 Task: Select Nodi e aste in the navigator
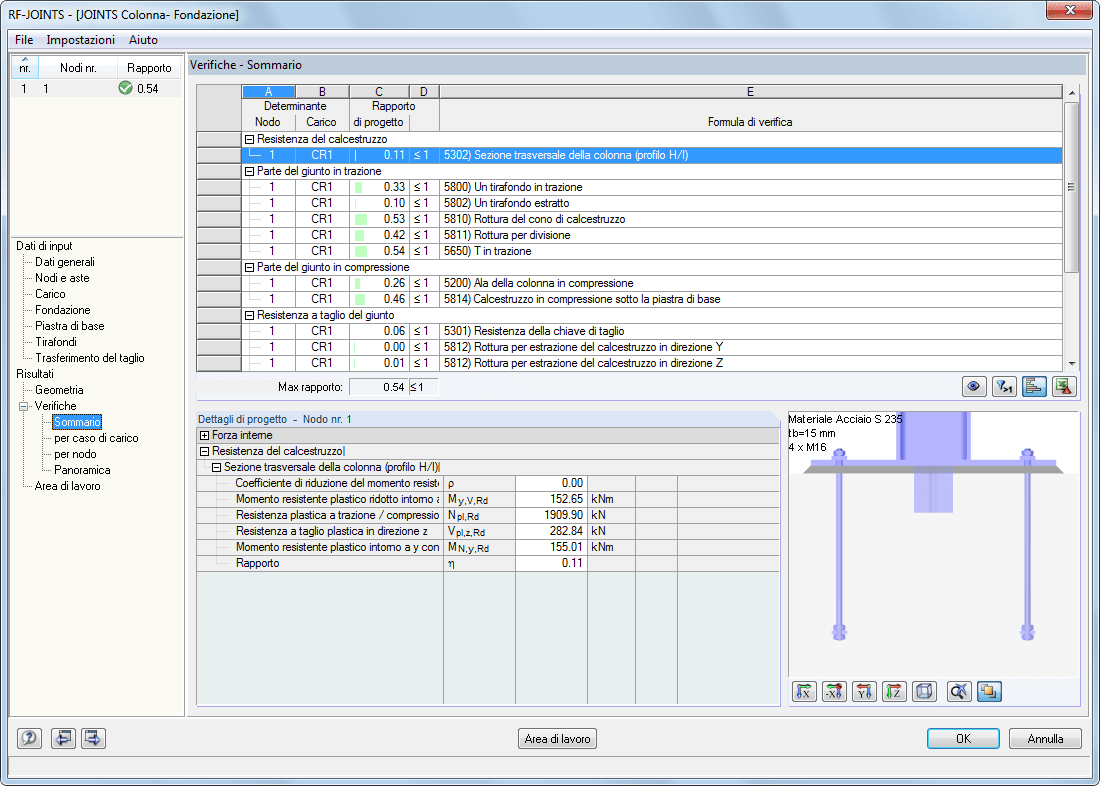click(62, 278)
